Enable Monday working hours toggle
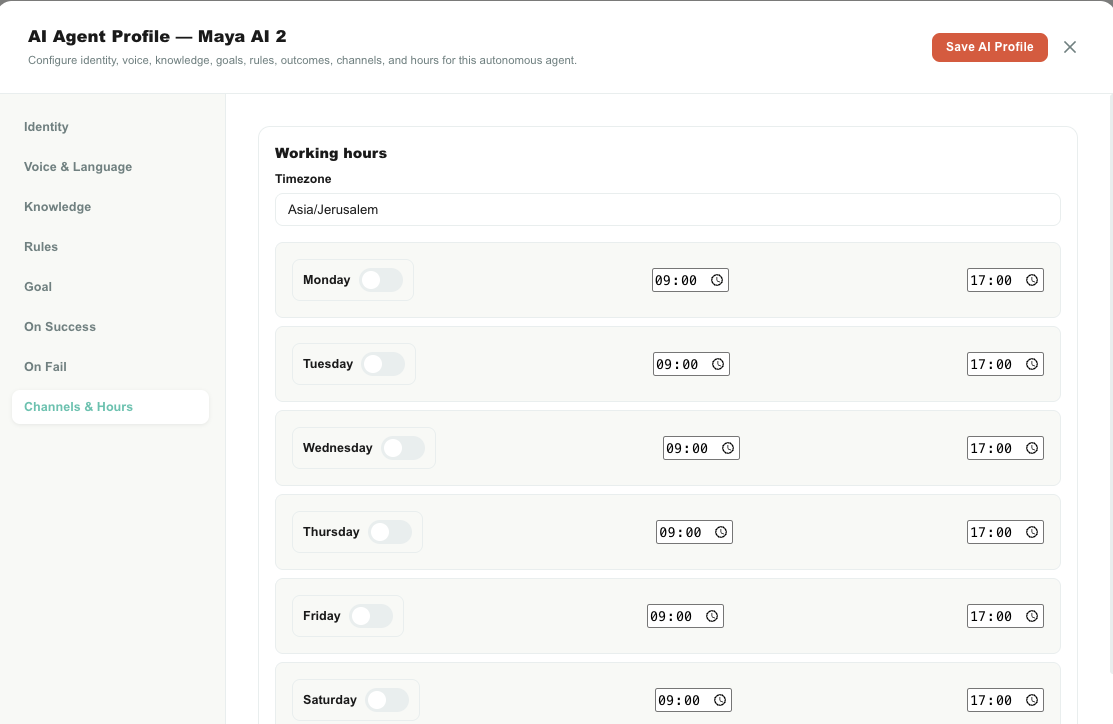Image resolution: width=1113 pixels, height=724 pixels. click(x=381, y=280)
